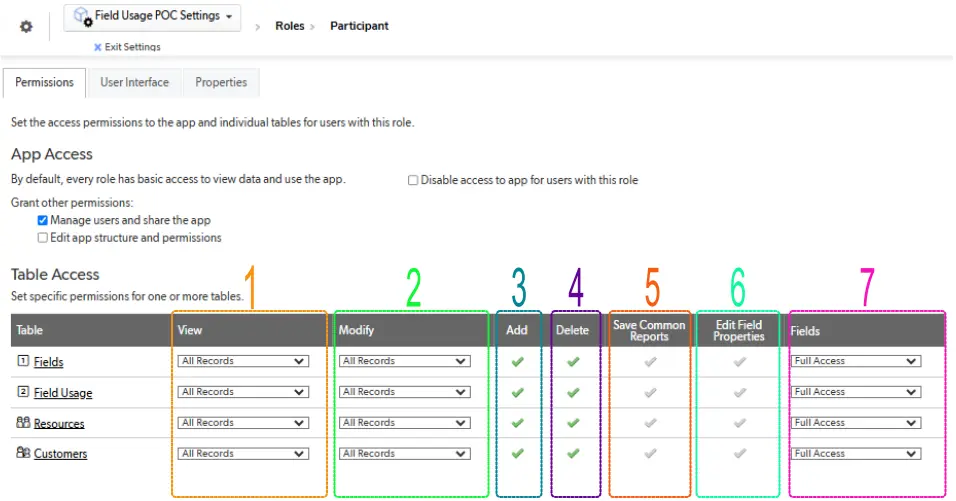Toggle the Add checkmark for the Field Usage table
956x501 pixels.
[518, 393]
